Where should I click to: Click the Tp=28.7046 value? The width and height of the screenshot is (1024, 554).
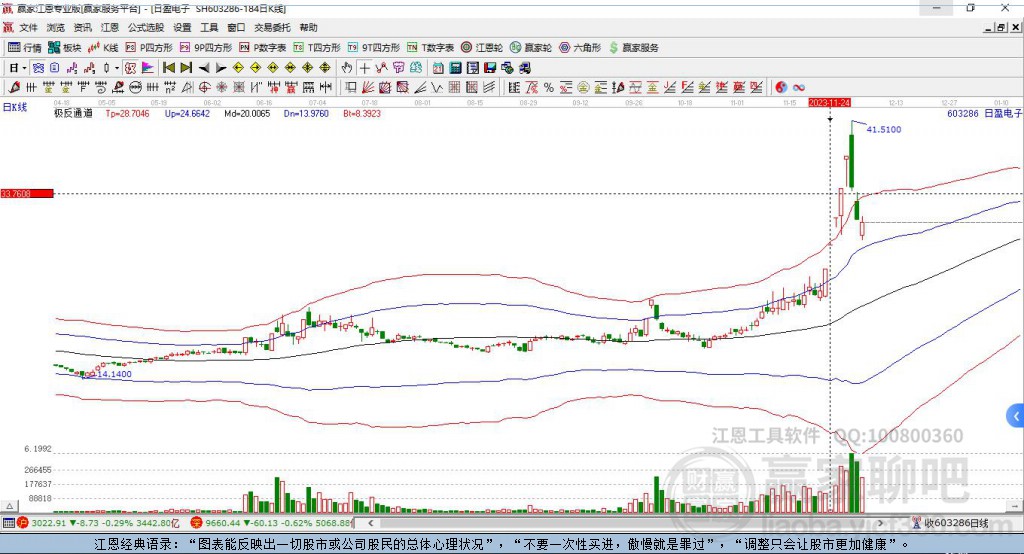pos(127,114)
